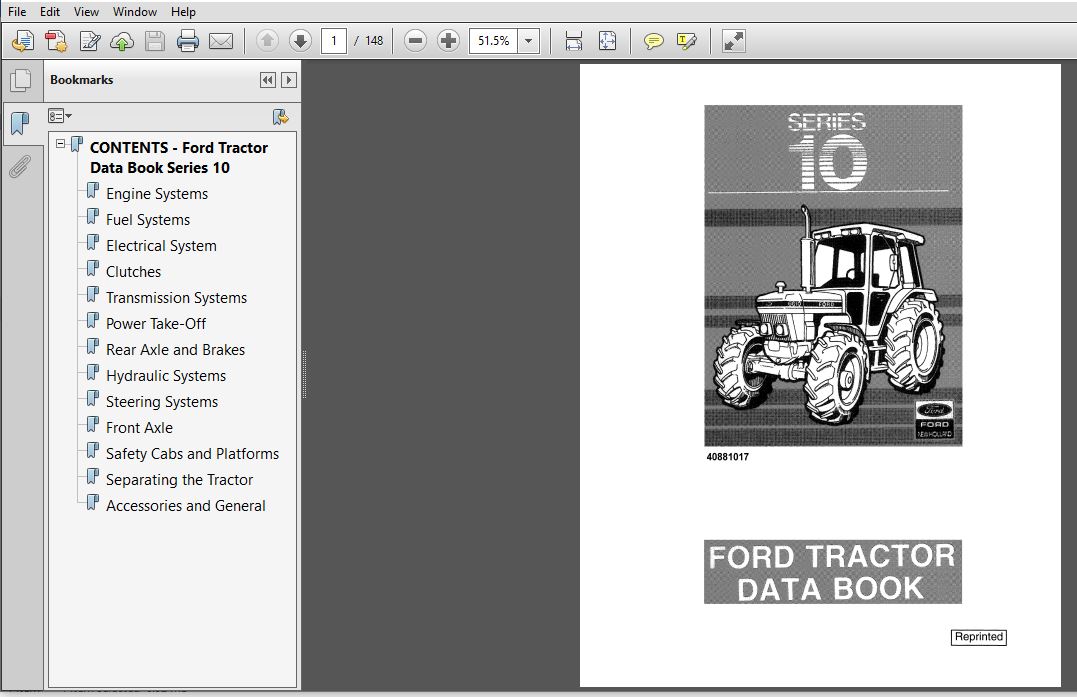
Task: Click the pane splitter grip handle
Action: [x=304, y=374]
